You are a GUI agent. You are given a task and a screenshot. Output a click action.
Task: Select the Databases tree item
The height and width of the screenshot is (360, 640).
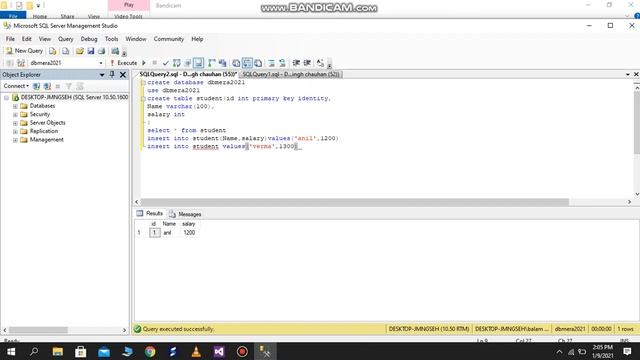point(42,106)
